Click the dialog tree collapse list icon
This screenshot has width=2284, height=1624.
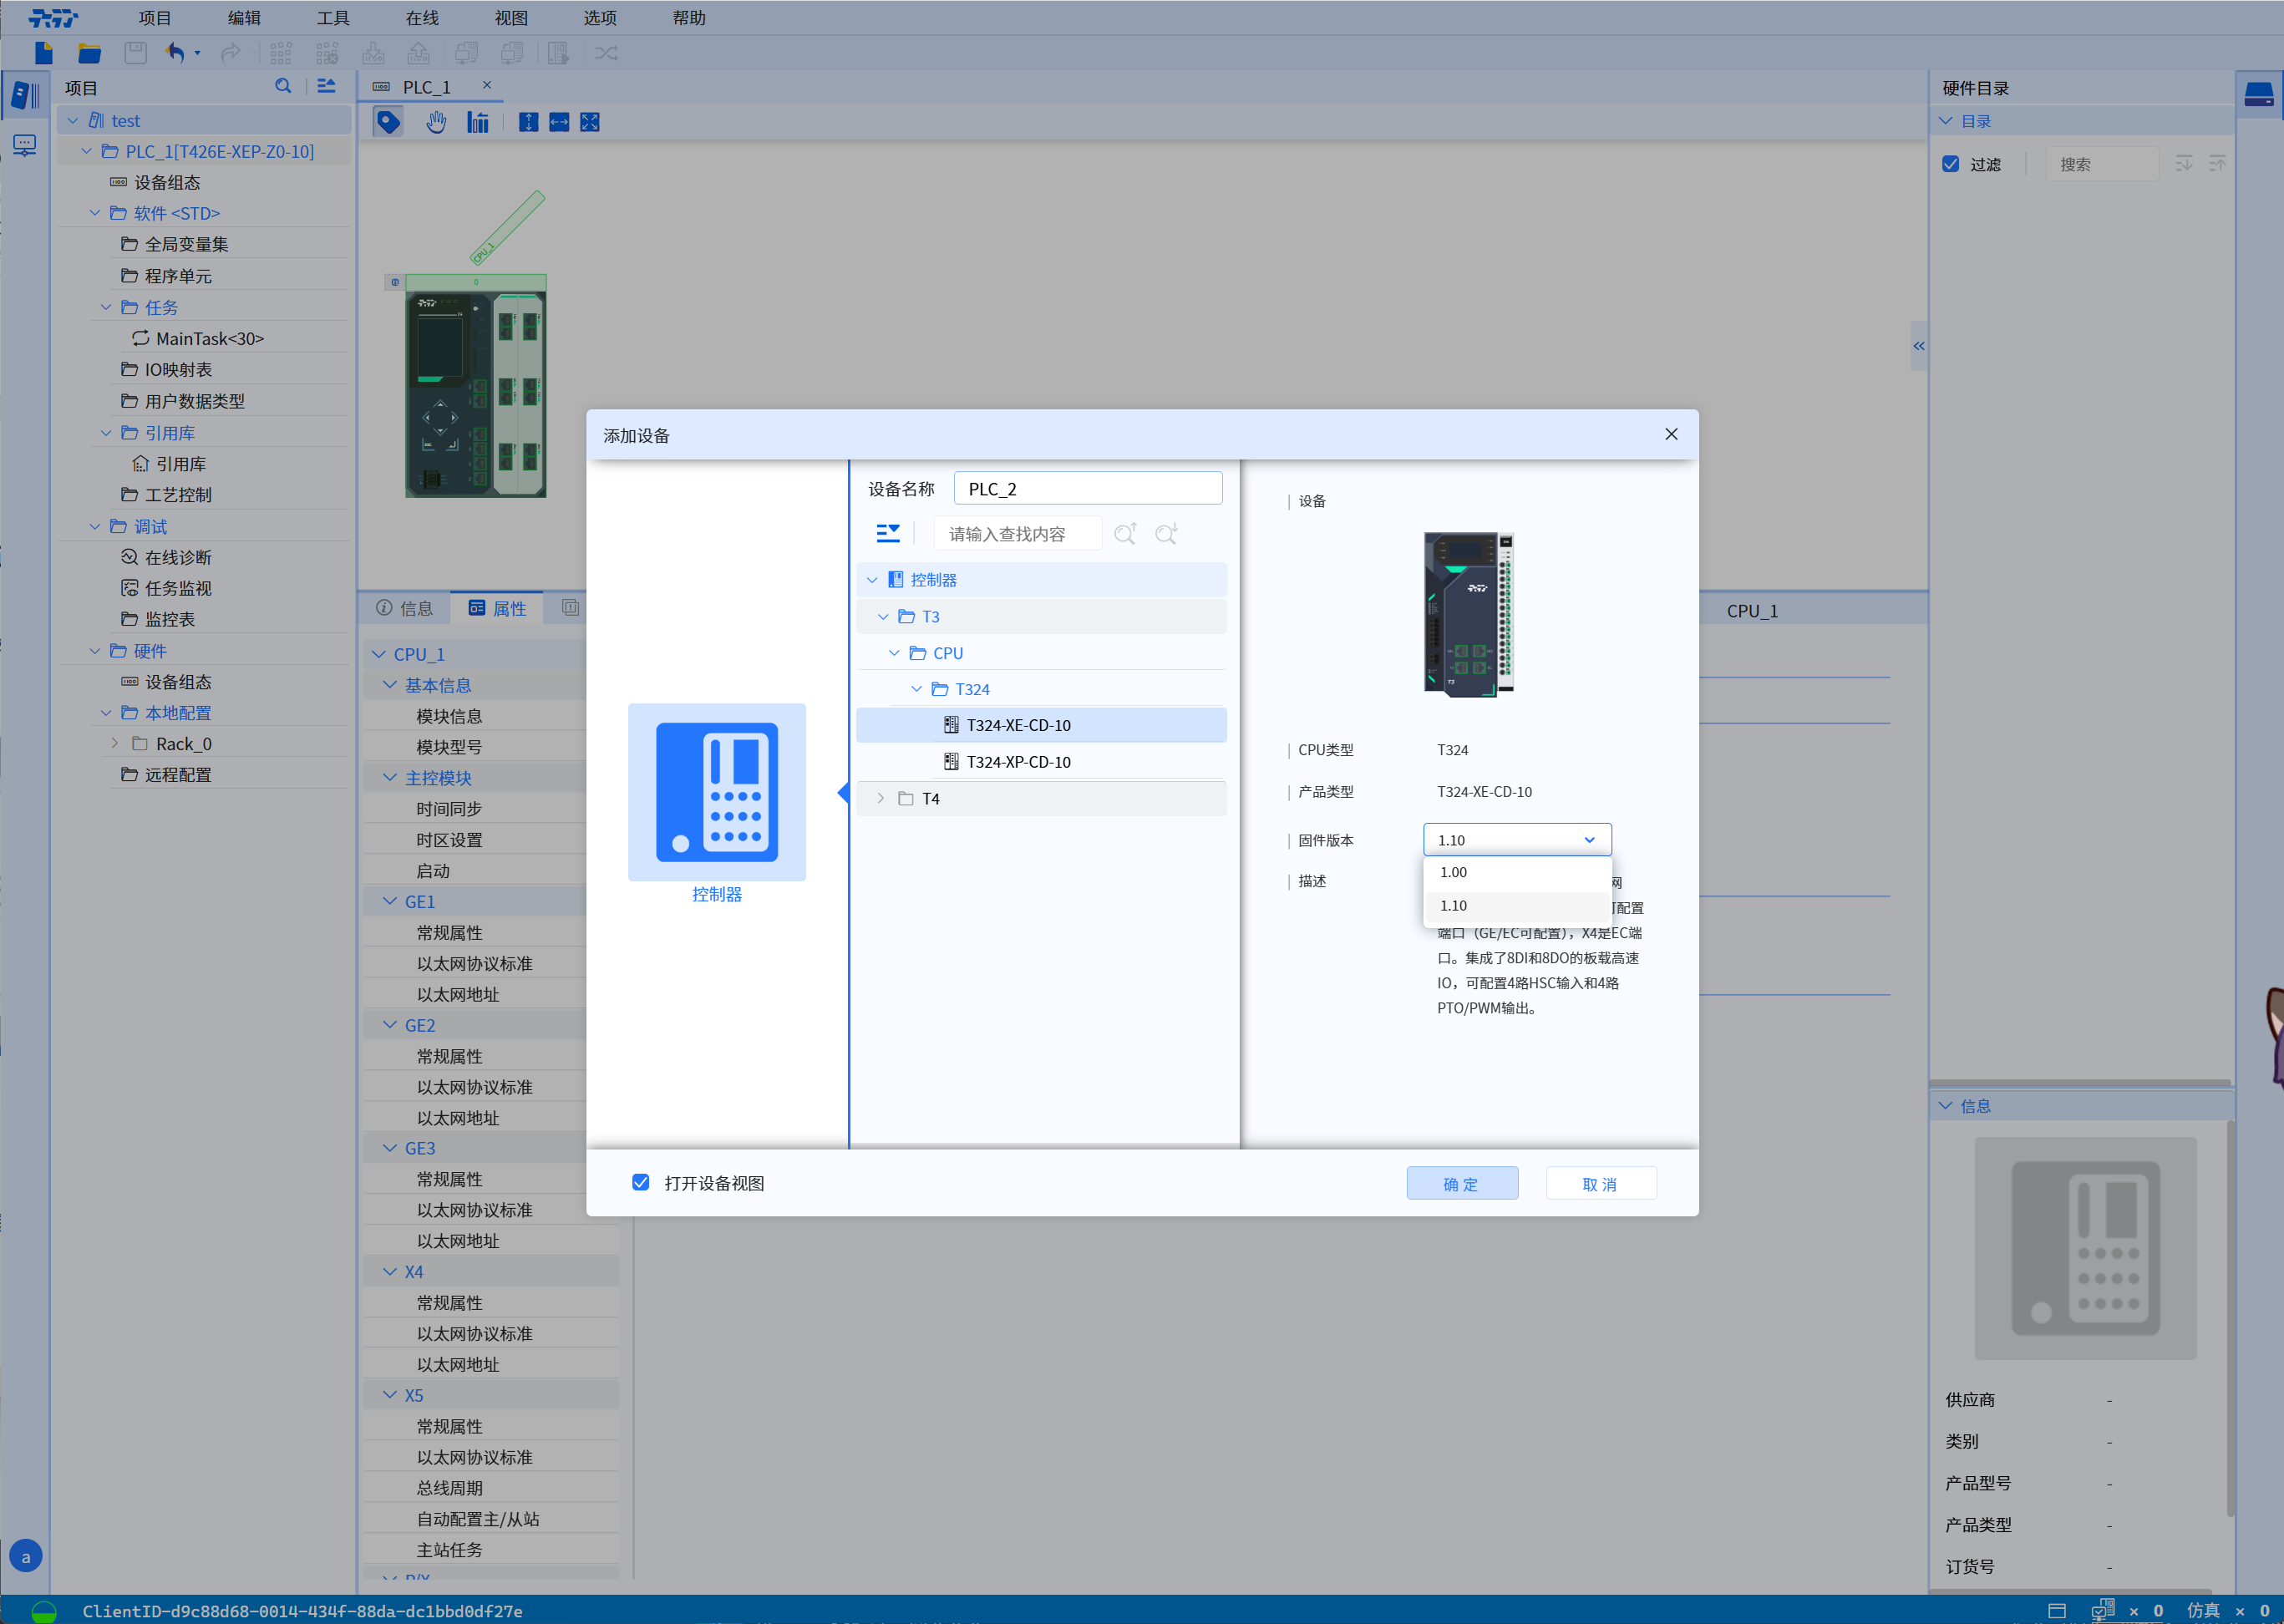click(x=887, y=533)
